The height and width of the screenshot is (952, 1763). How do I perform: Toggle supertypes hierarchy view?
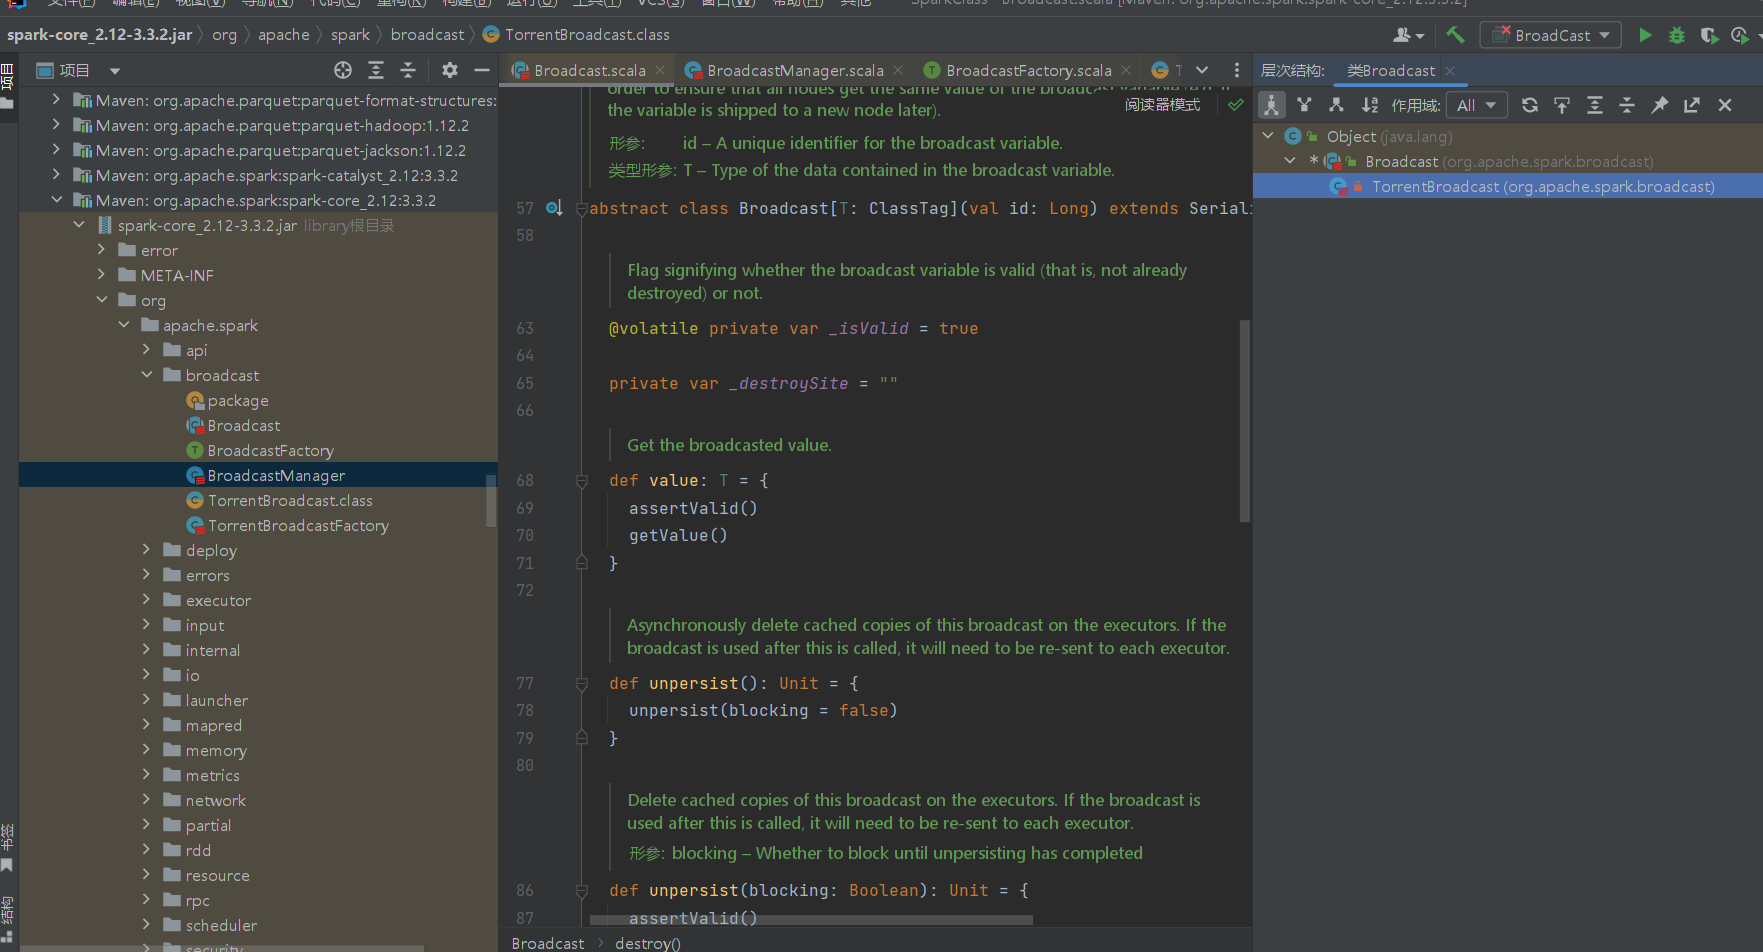[x=1304, y=105]
